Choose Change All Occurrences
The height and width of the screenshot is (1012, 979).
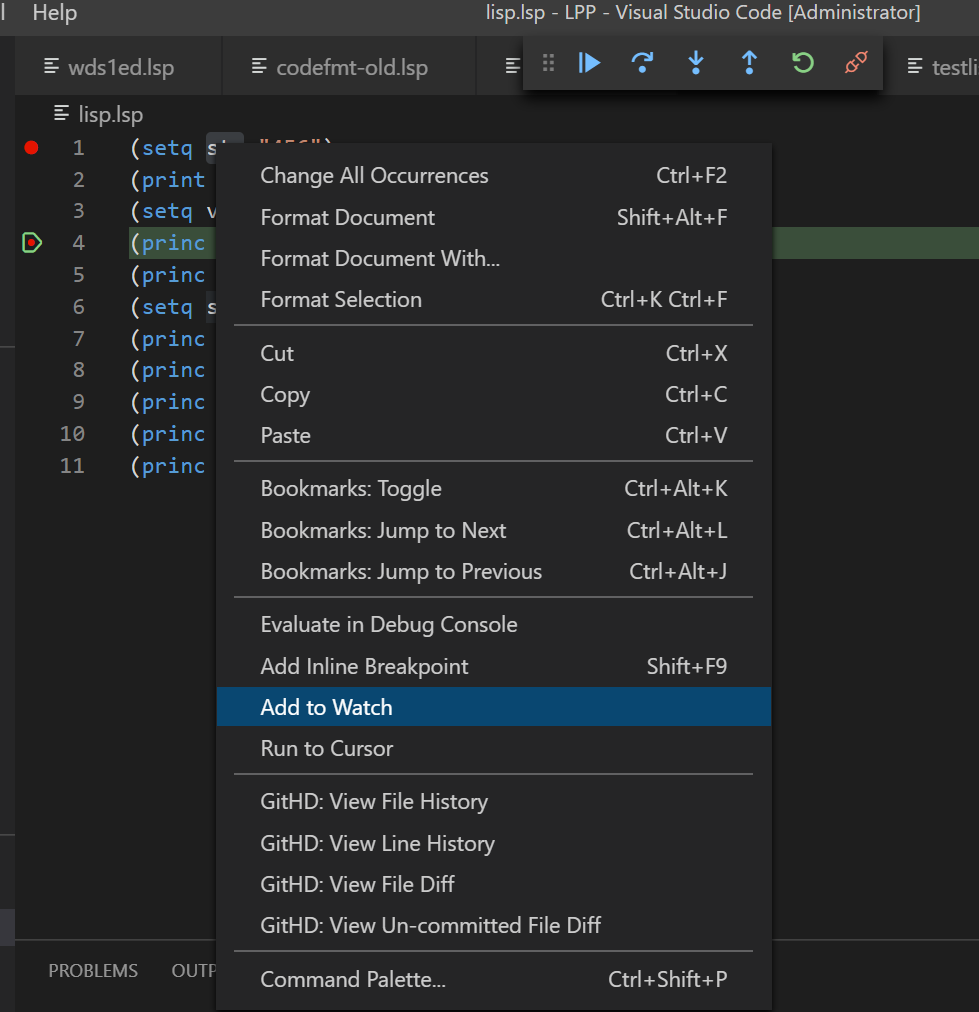[x=494, y=176]
